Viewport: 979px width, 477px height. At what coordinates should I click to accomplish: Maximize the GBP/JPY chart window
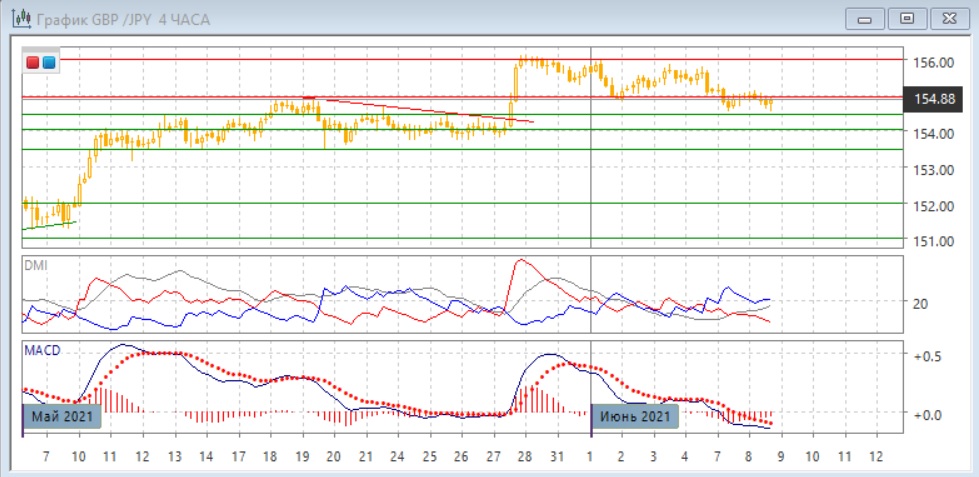907,18
